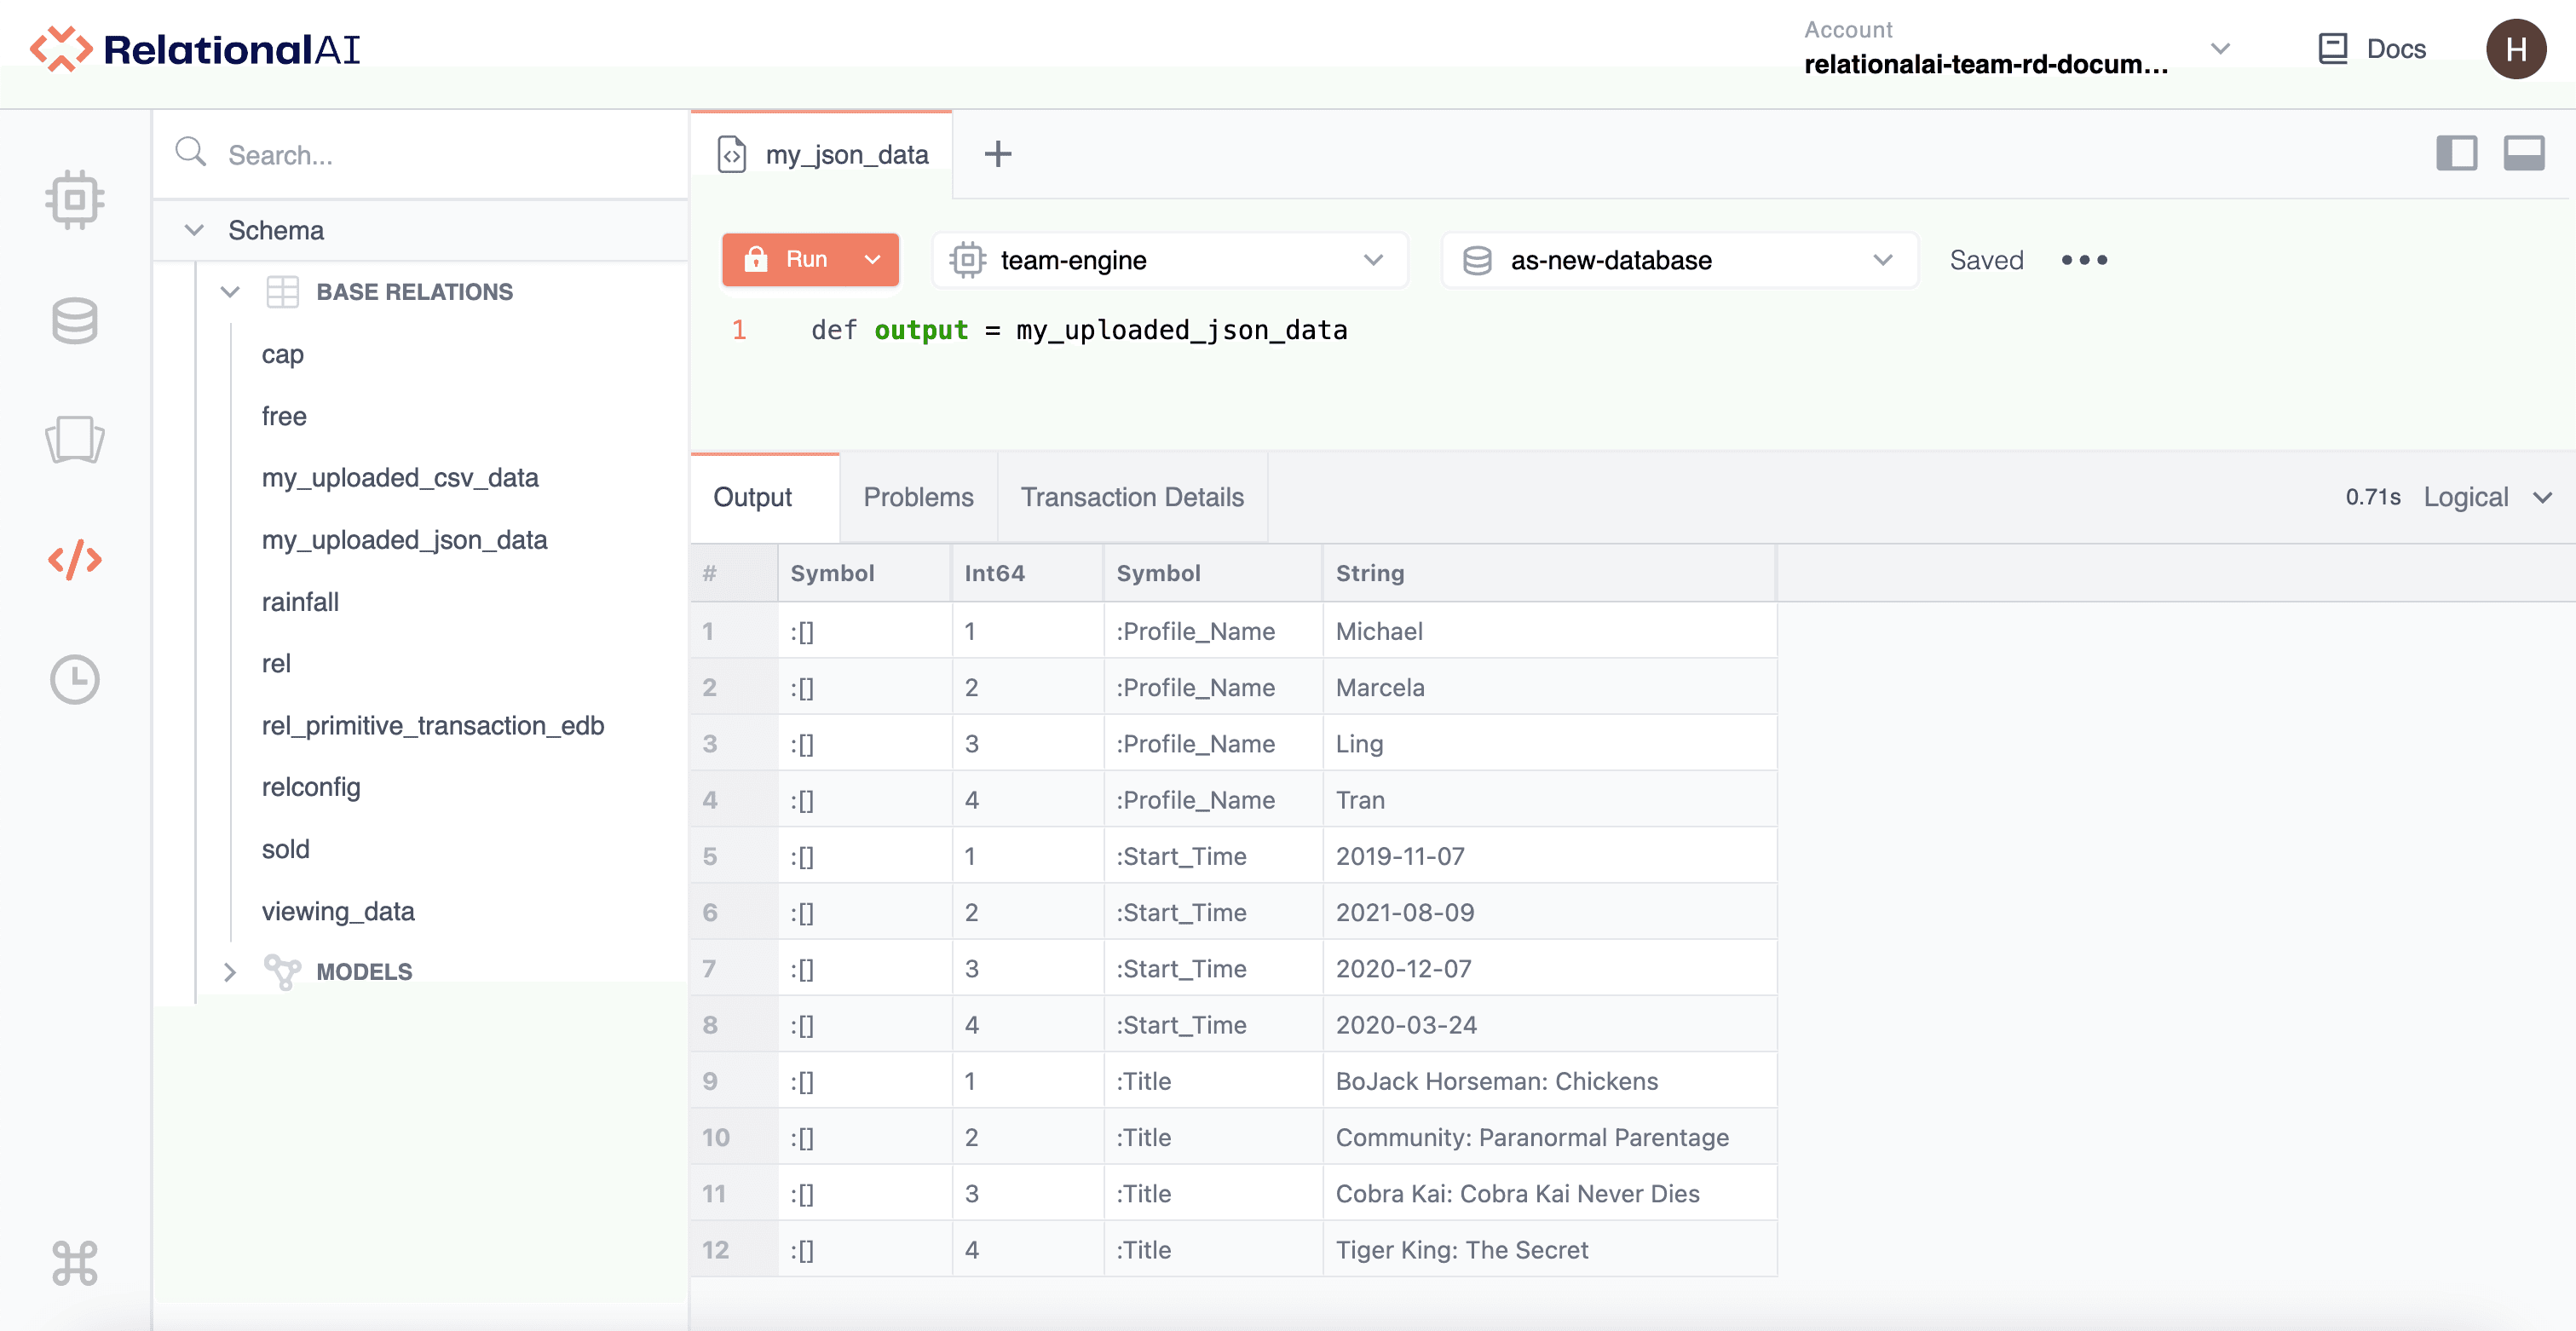
Task: Click the command shortcuts icon at bottom
Action: pyautogui.click(x=75, y=1263)
